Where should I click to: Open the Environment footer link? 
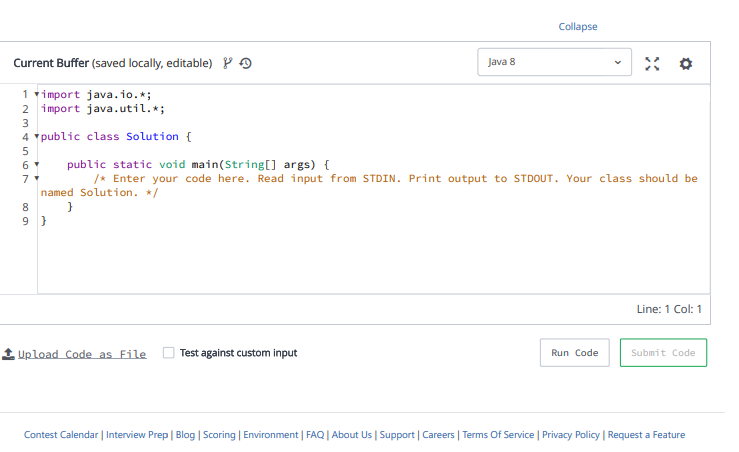coord(271,435)
